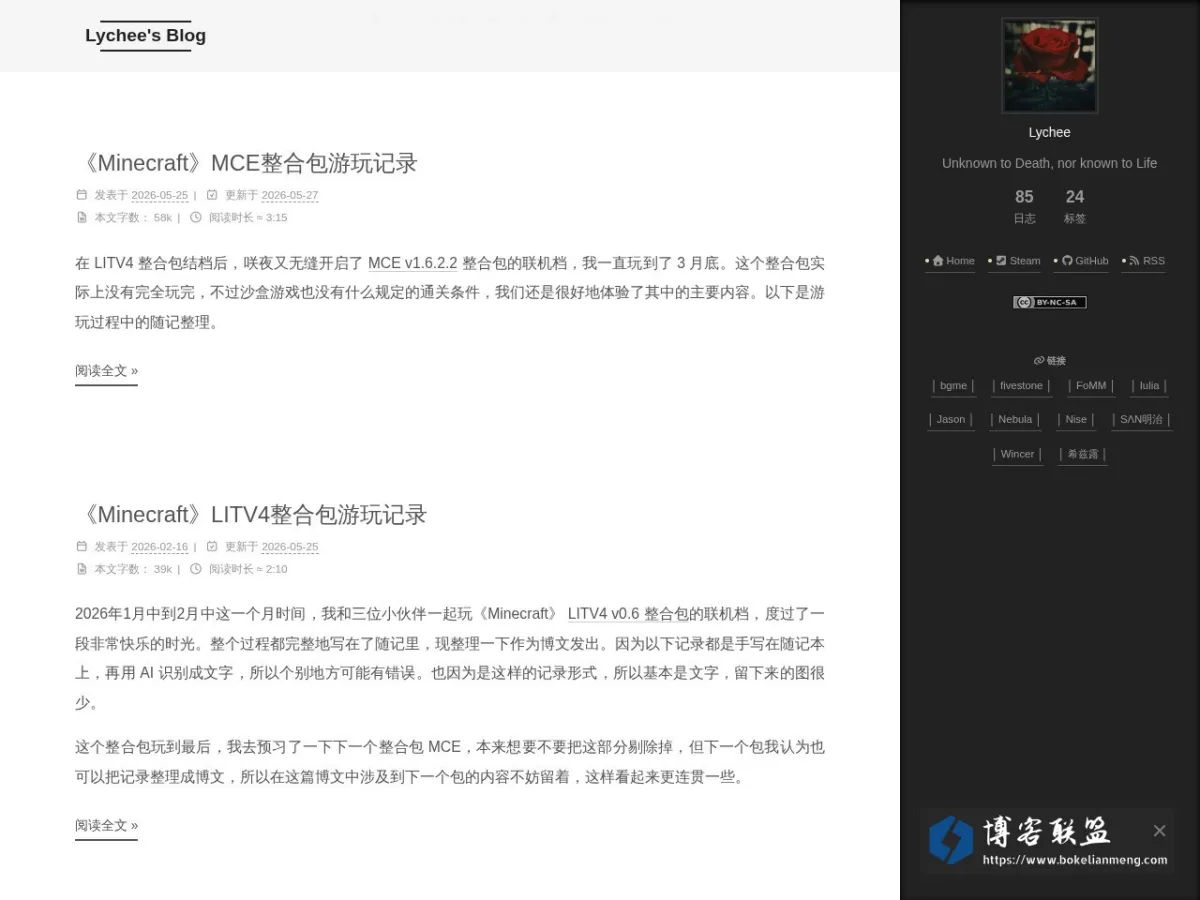This screenshot has width=1200, height=900.
Task: Visit the Jason friend link
Action: click(x=951, y=420)
